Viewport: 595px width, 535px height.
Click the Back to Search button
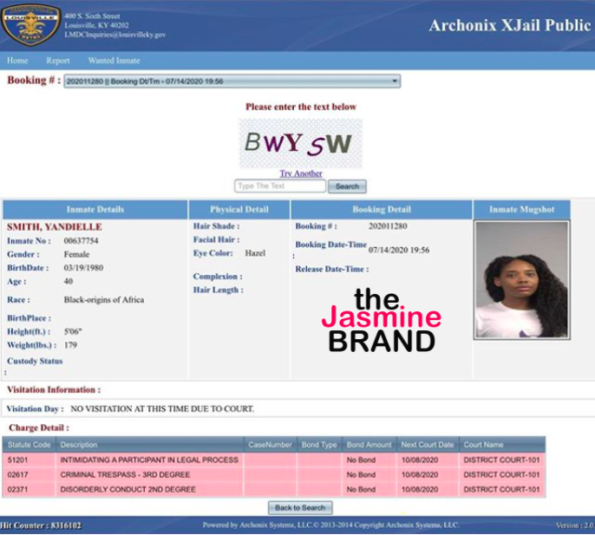click(300, 508)
